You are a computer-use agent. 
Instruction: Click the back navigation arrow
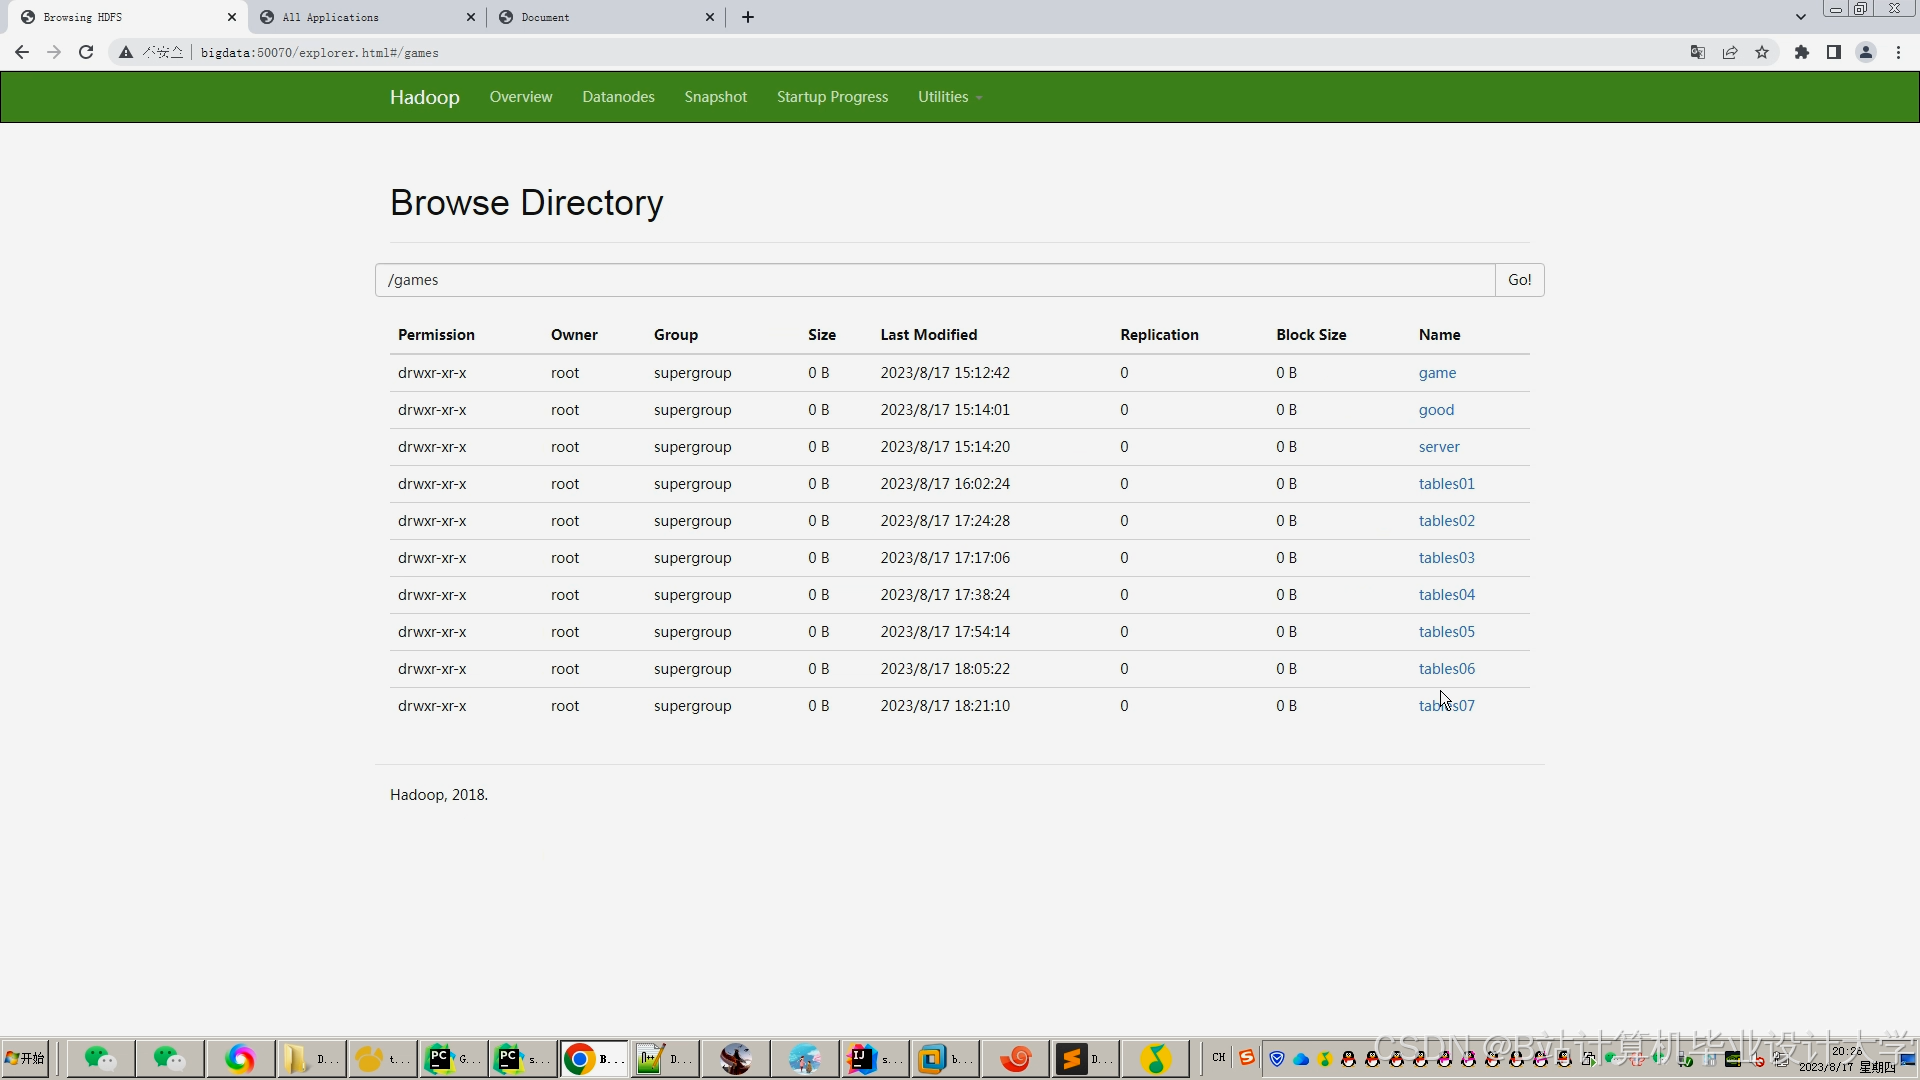pos(22,53)
